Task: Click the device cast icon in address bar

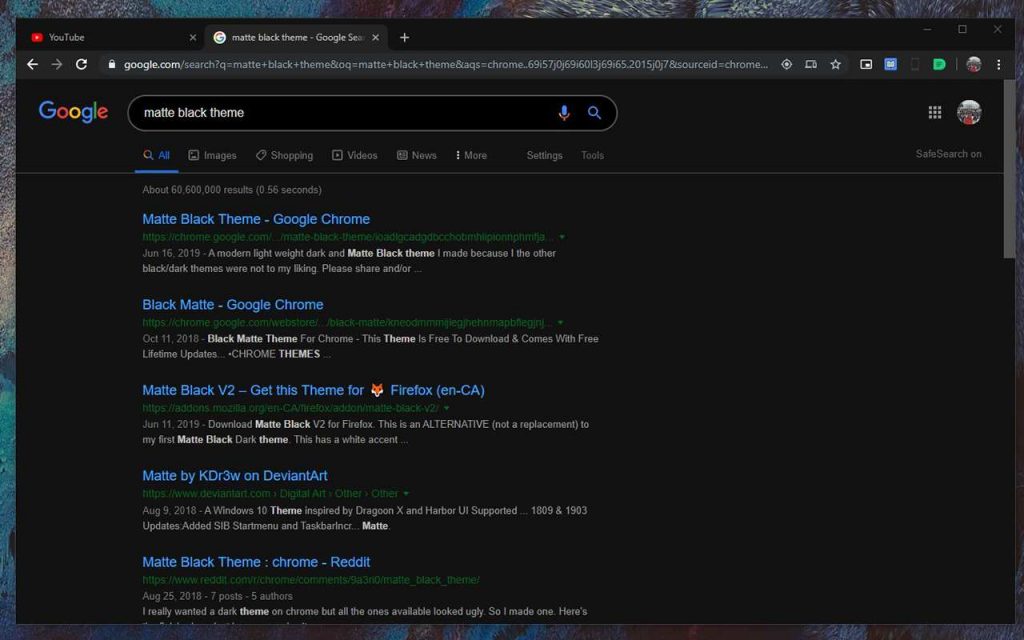Action: [810, 64]
